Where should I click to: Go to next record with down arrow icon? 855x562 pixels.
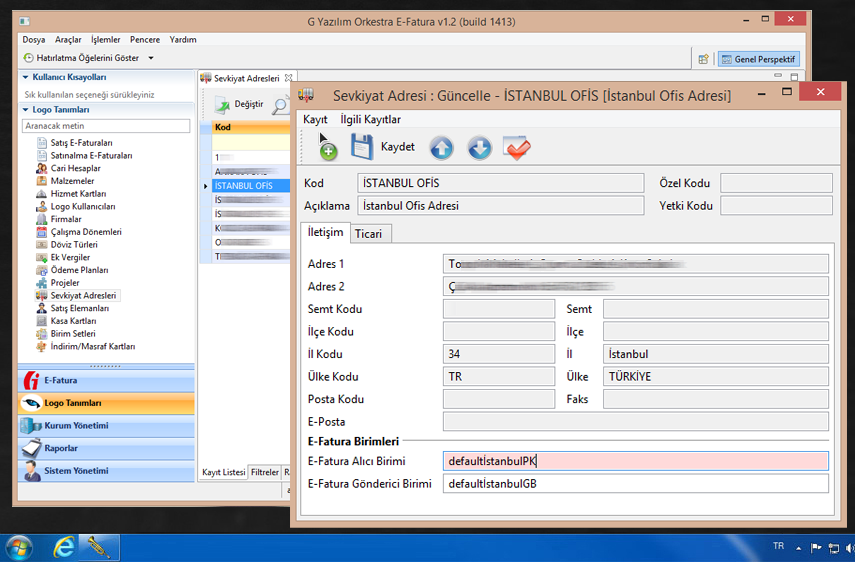pos(479,148)
